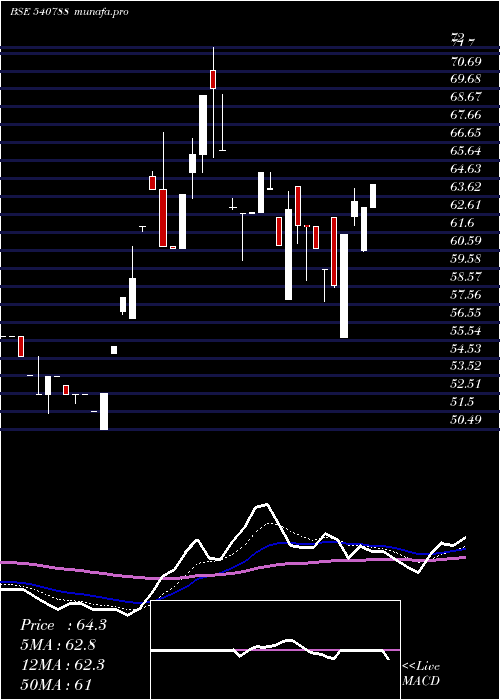The image size is (500, 700).
Task: Click the 59.58 price axis label
Action: point(466,258)
